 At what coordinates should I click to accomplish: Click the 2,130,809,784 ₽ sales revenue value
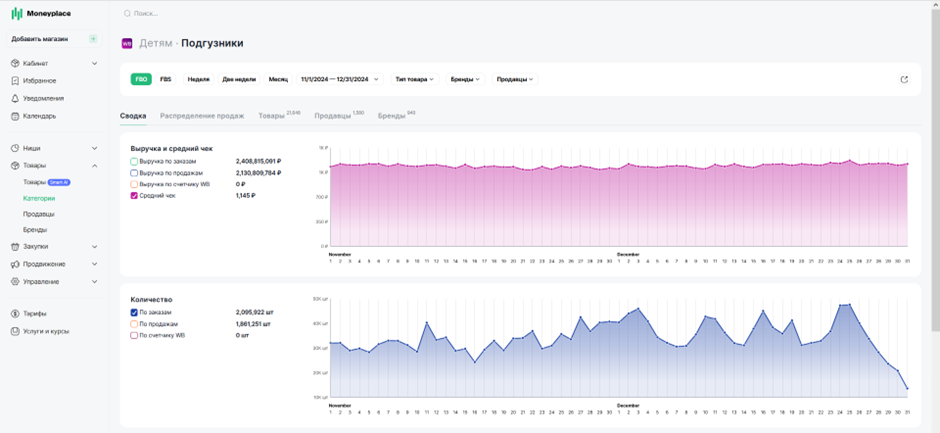pos(259,173)
